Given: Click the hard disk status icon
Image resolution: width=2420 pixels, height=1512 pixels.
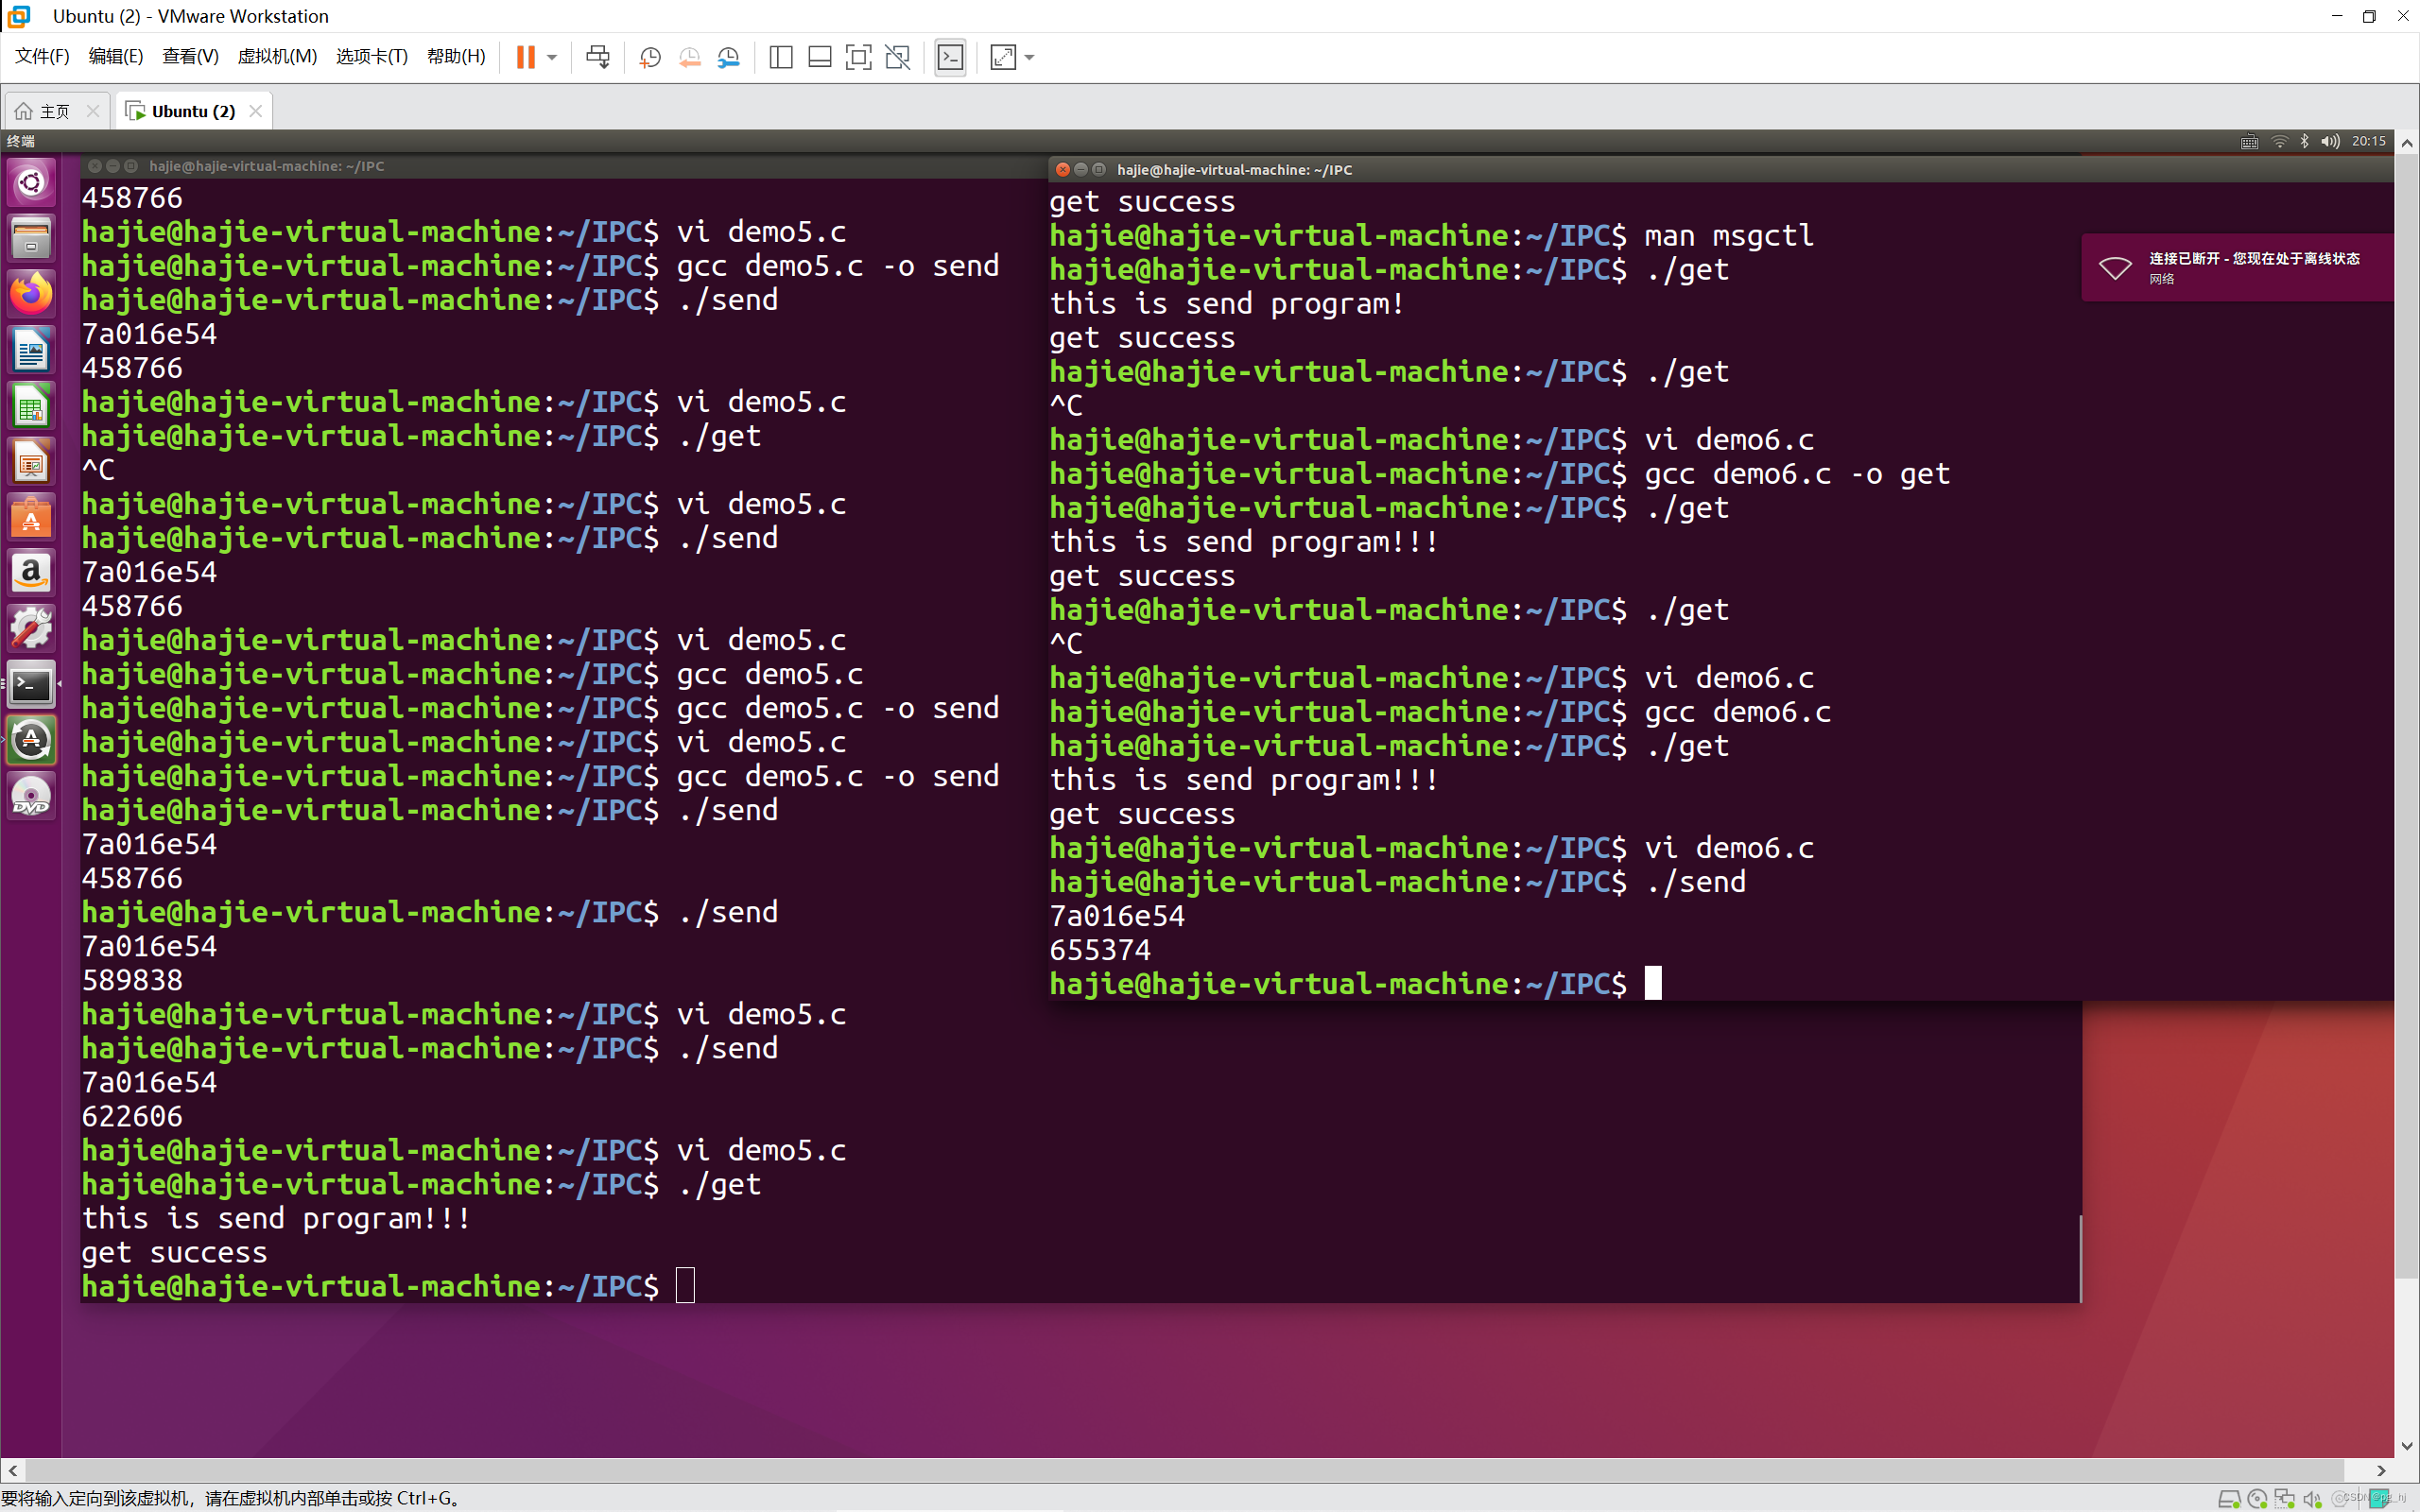Looking at the screenshot, I should pos(2228,1499).
